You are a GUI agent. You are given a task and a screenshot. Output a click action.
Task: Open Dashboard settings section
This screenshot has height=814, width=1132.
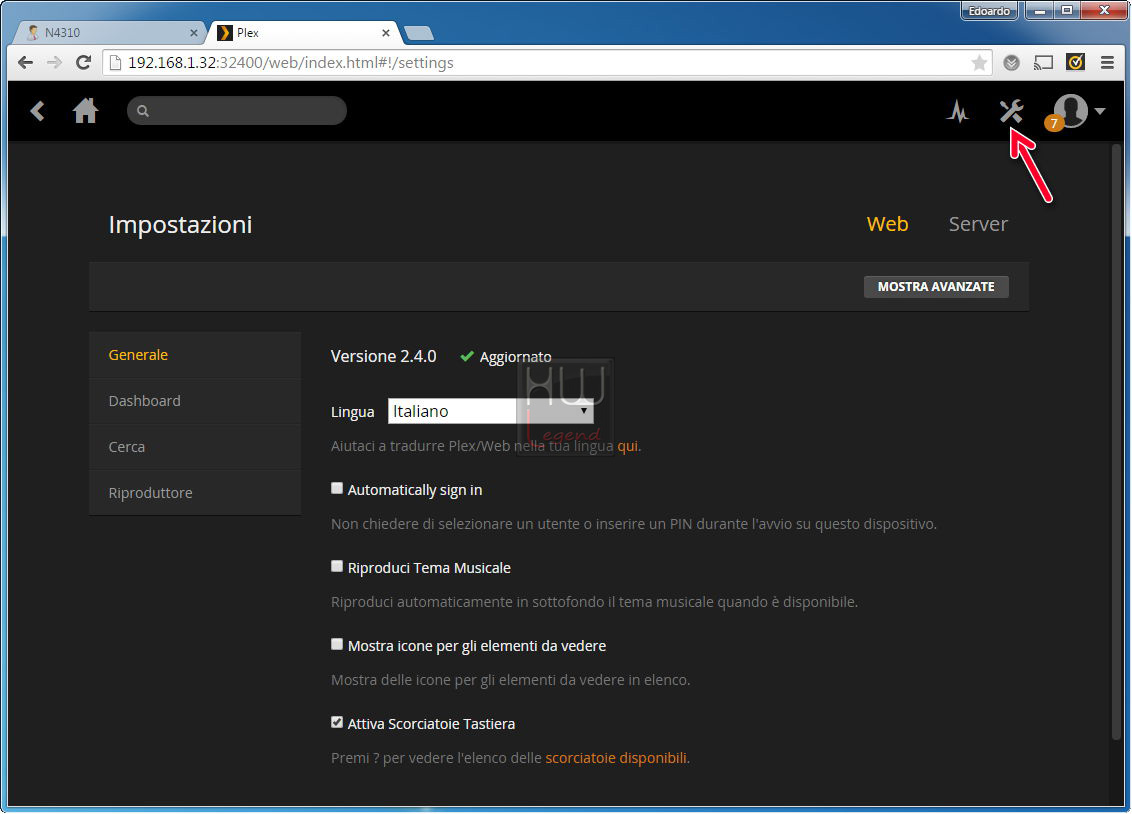195,401
